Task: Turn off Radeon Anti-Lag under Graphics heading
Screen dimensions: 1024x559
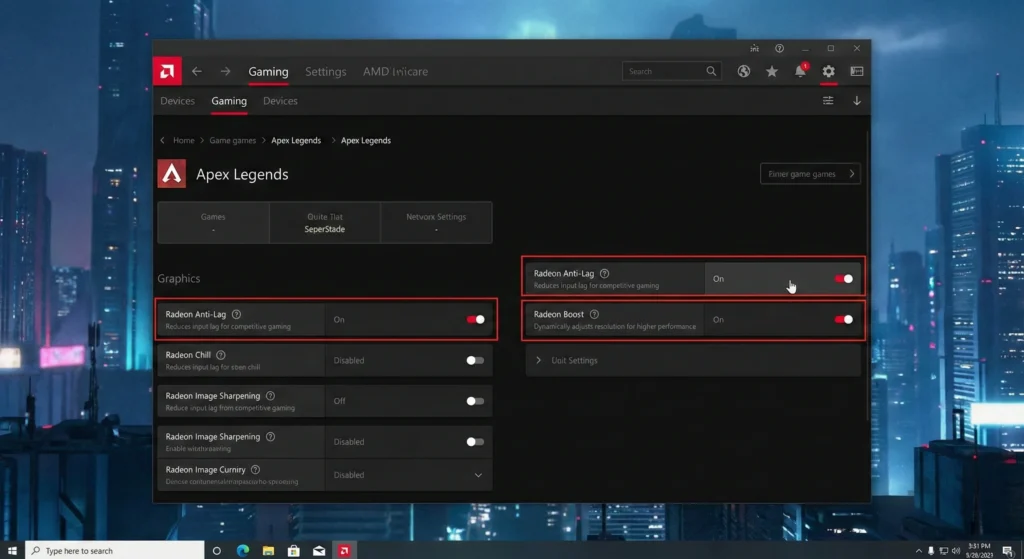Action: tap(475, 319)
